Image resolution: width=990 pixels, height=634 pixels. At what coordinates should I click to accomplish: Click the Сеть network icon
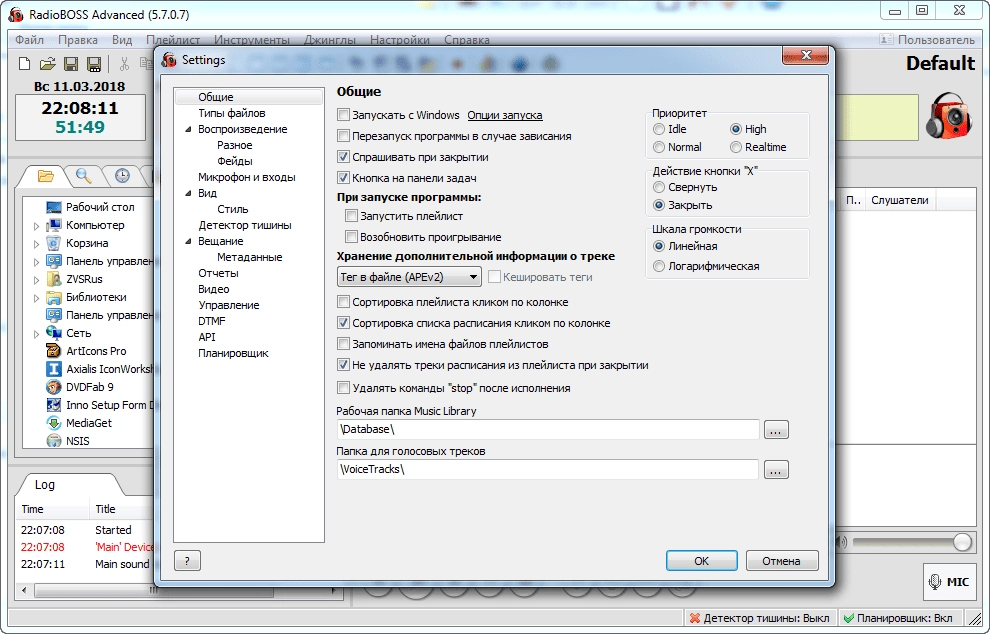(54, 333)
